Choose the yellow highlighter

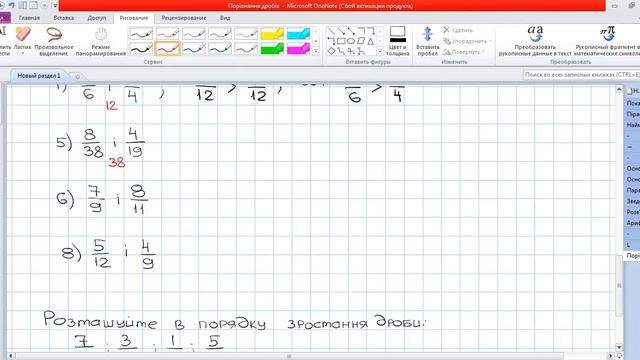272,33
